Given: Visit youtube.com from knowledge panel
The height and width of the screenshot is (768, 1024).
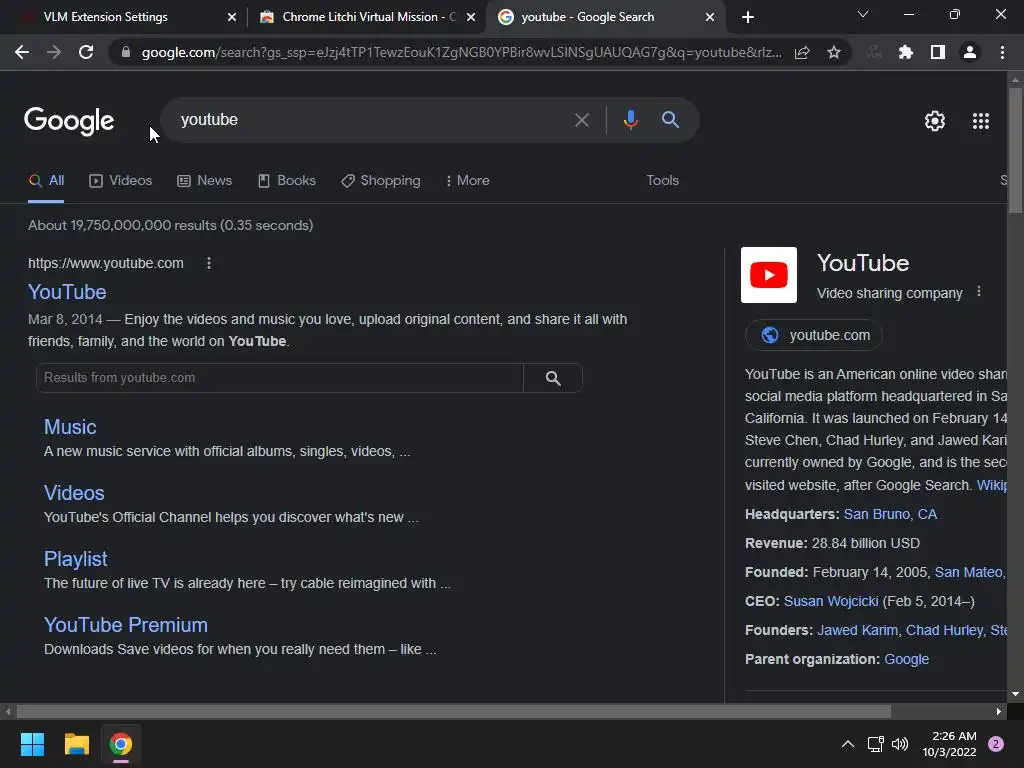Looking at the screenshot, I should coord(814,335).
